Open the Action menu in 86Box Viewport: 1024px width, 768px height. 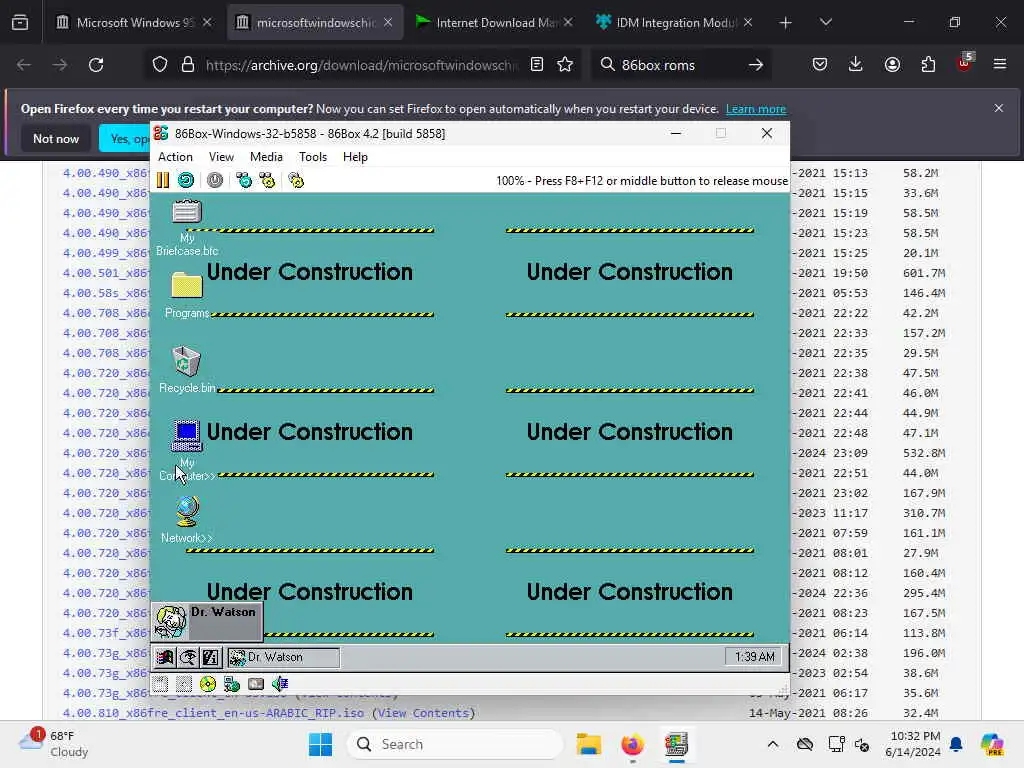point(175,157)
